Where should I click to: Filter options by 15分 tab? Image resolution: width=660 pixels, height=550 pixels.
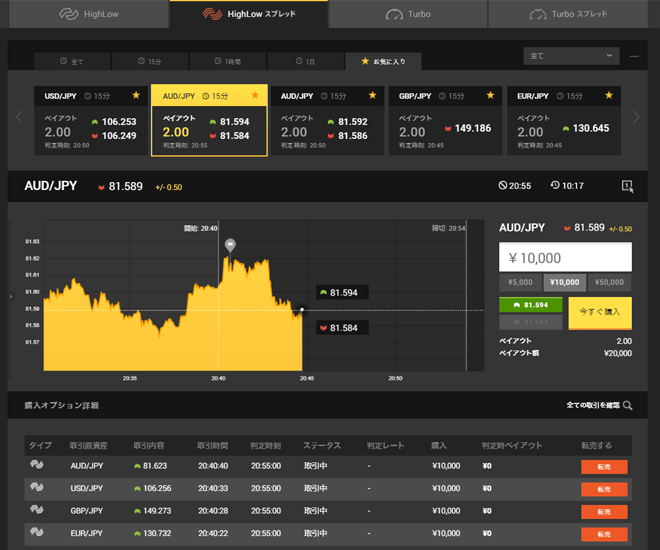pos(150,61)
